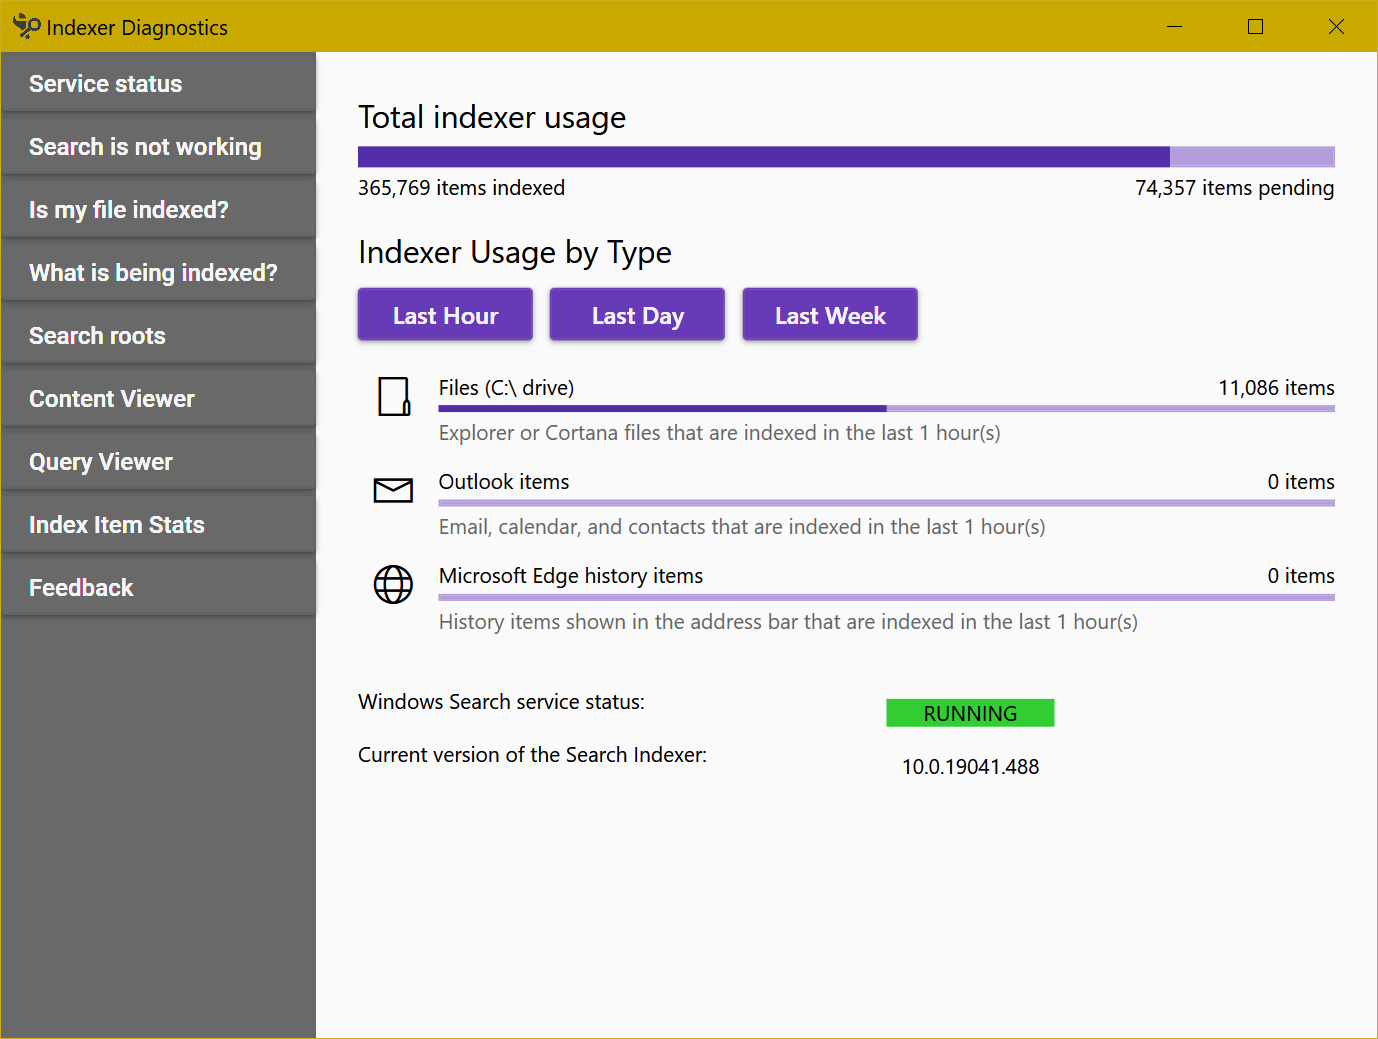The width and height of the screenshot is (1378, 1039).
Task: Click the Files (C:\ drive) document icon
Action: [394, 396]
